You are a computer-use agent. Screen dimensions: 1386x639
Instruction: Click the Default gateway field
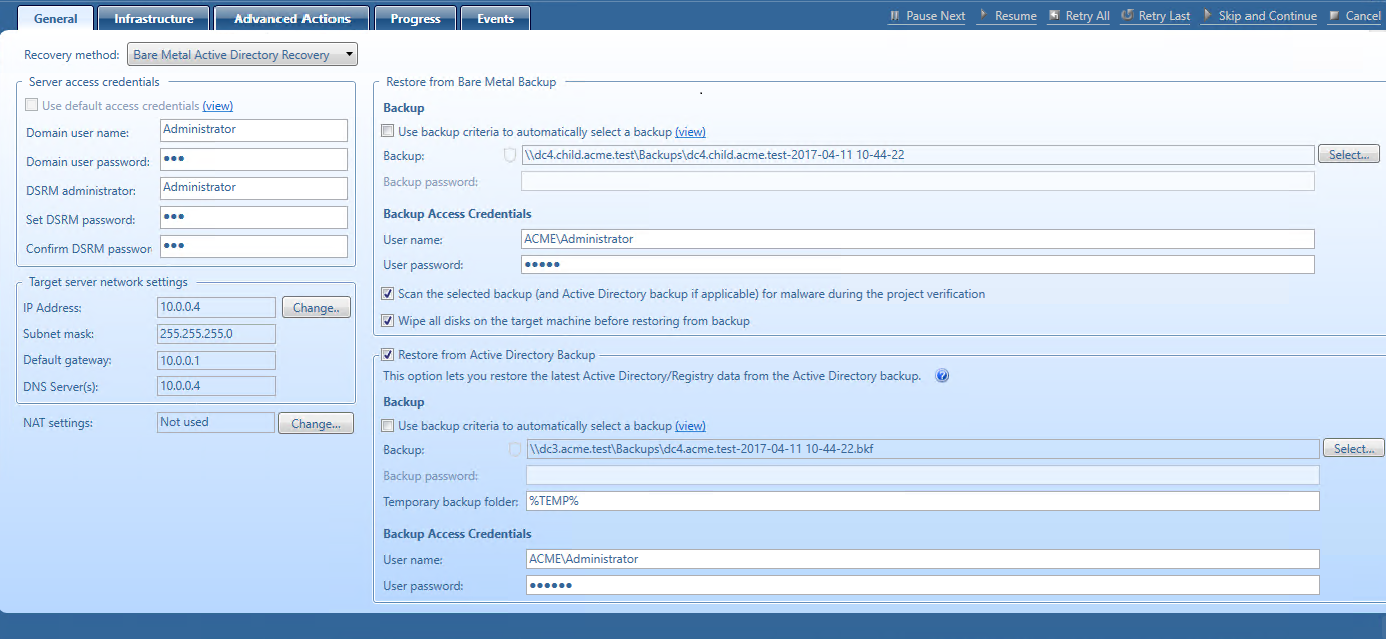[x=216, y=360]
